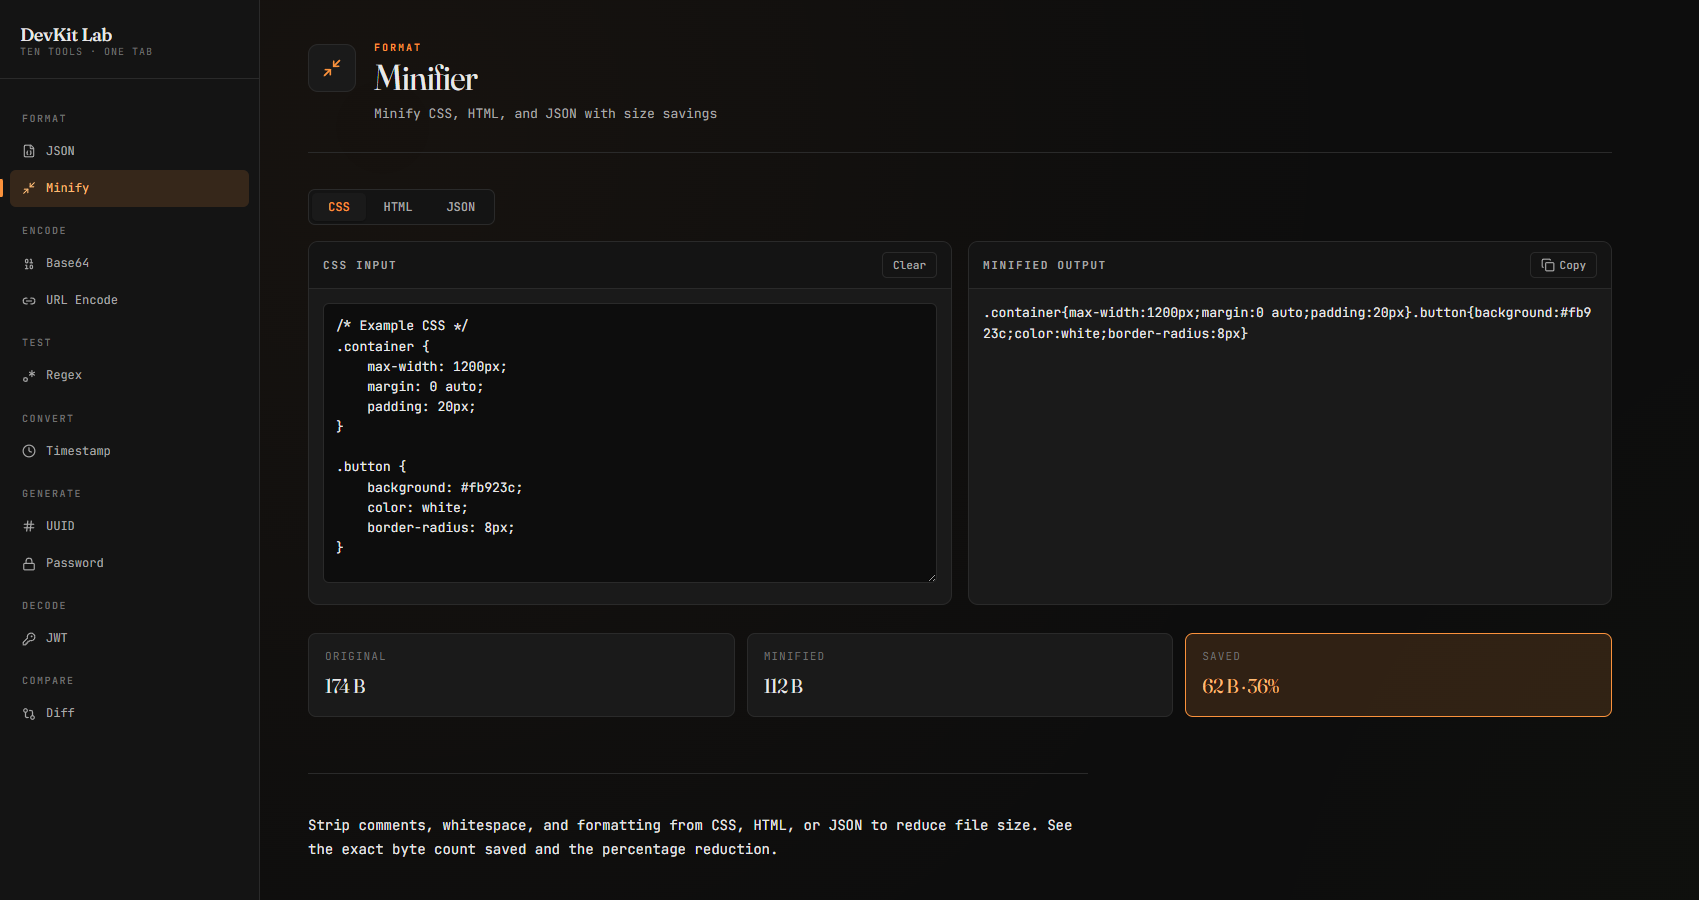This screenshot has height=900, width=1699.
Task: Switch to the CSS minifier tab
Action: coord(339,207)
